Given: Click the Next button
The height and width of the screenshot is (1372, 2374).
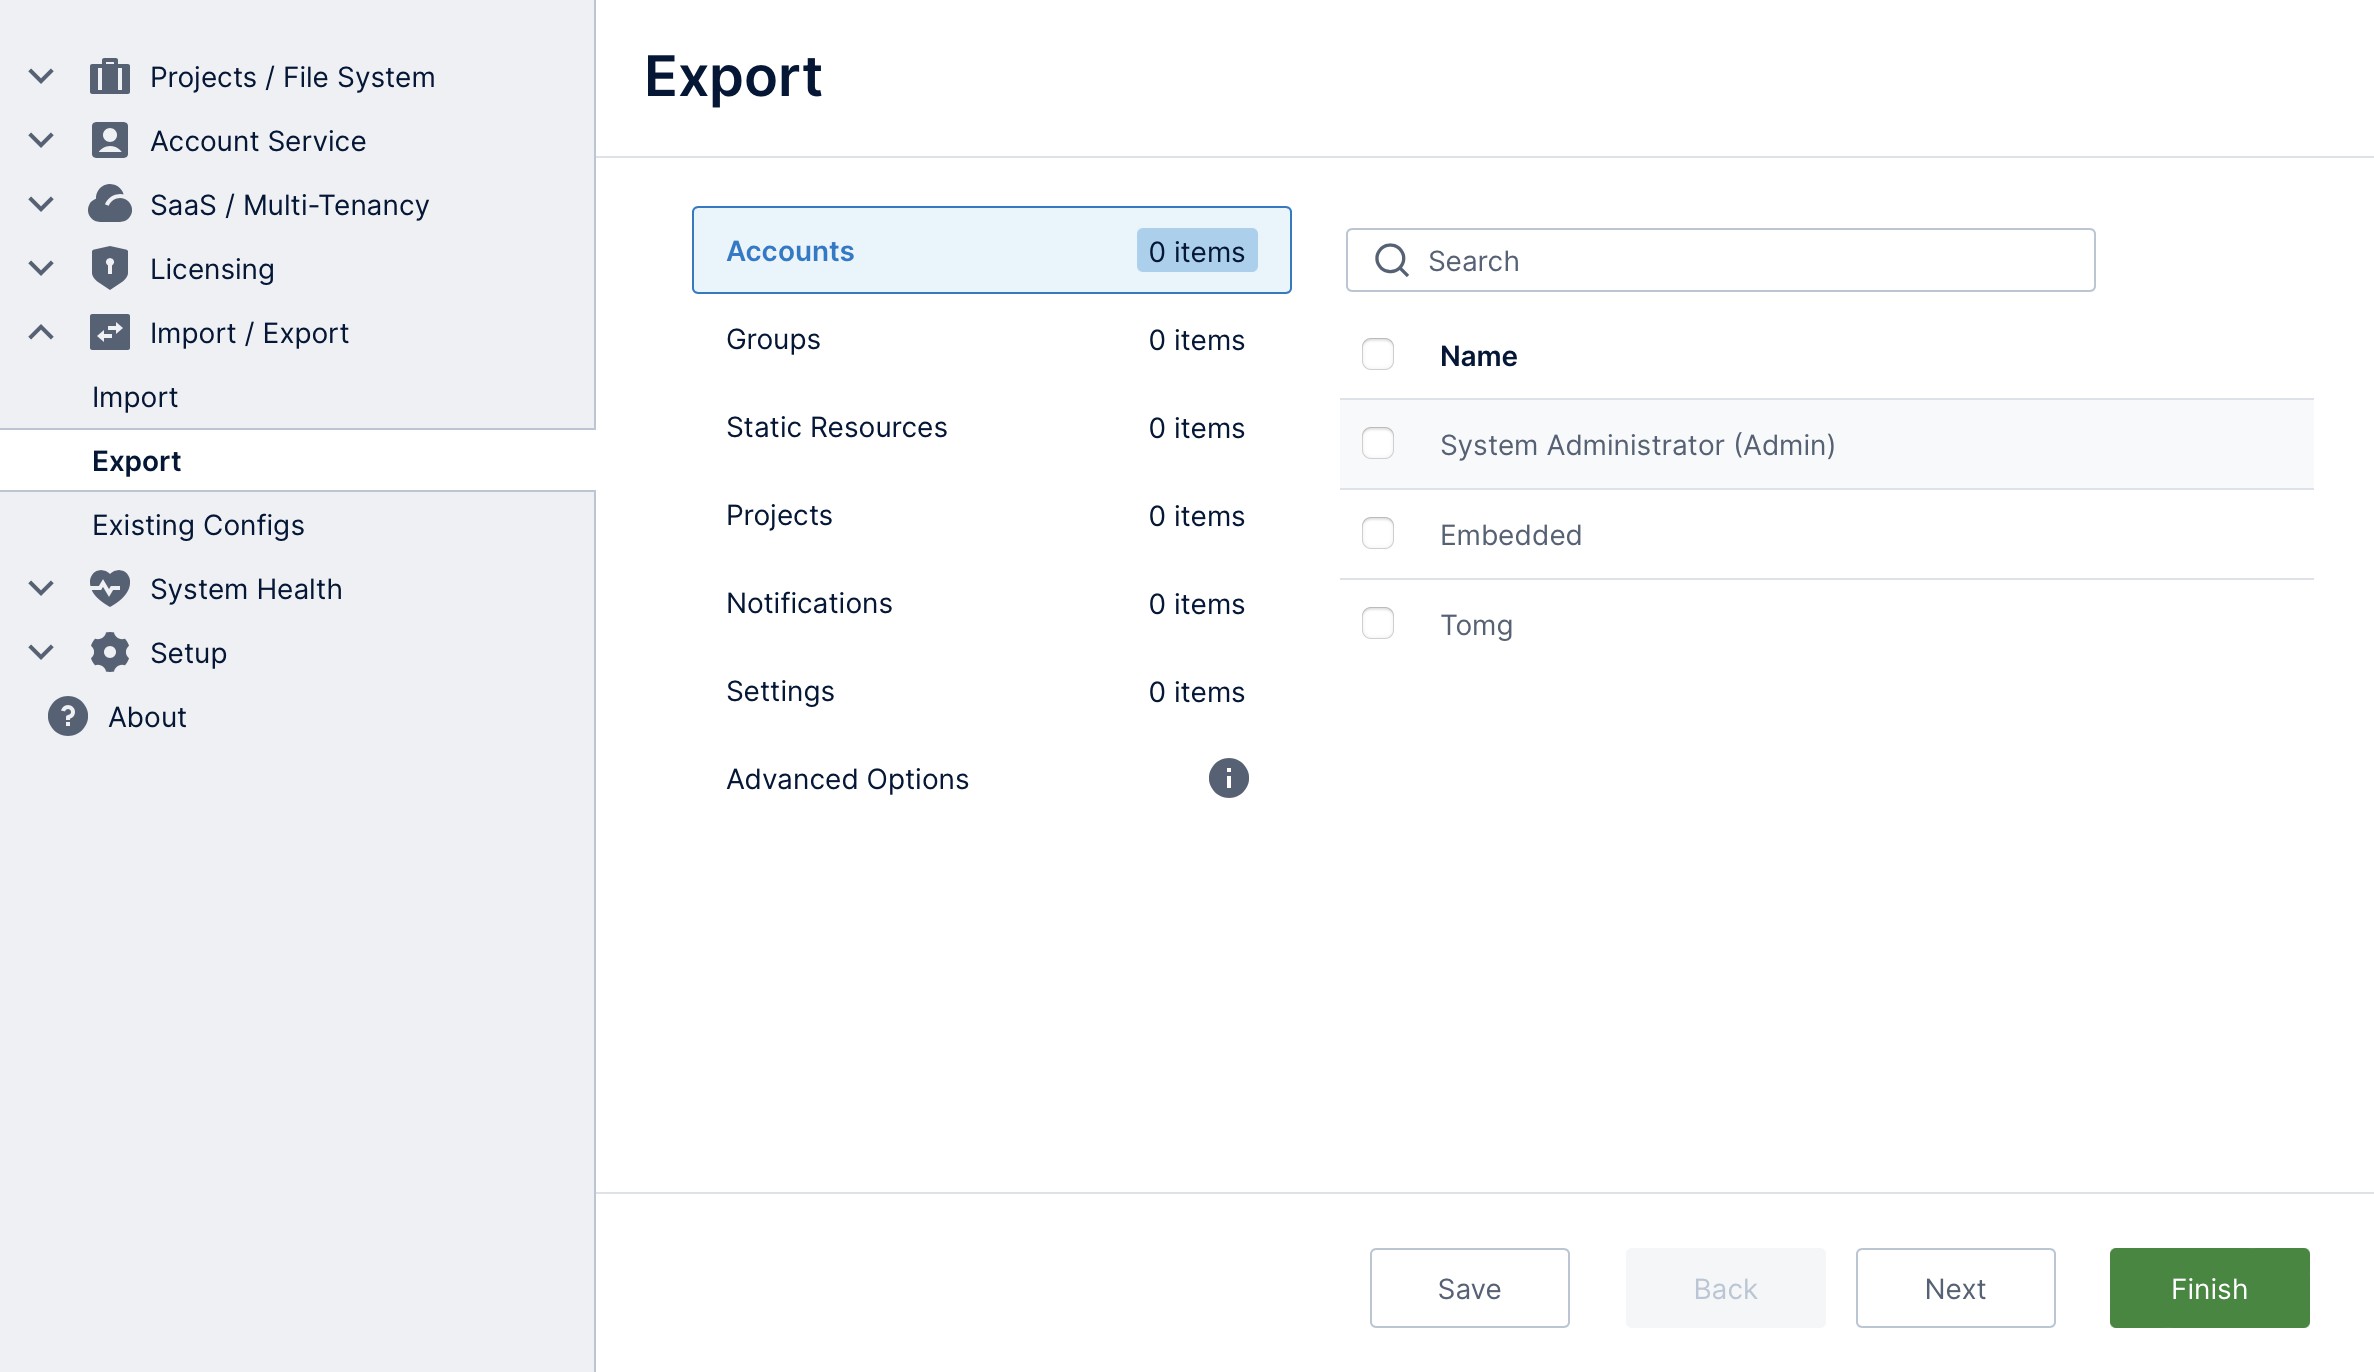Looking at the screenshot, I should point(1955,1288).
